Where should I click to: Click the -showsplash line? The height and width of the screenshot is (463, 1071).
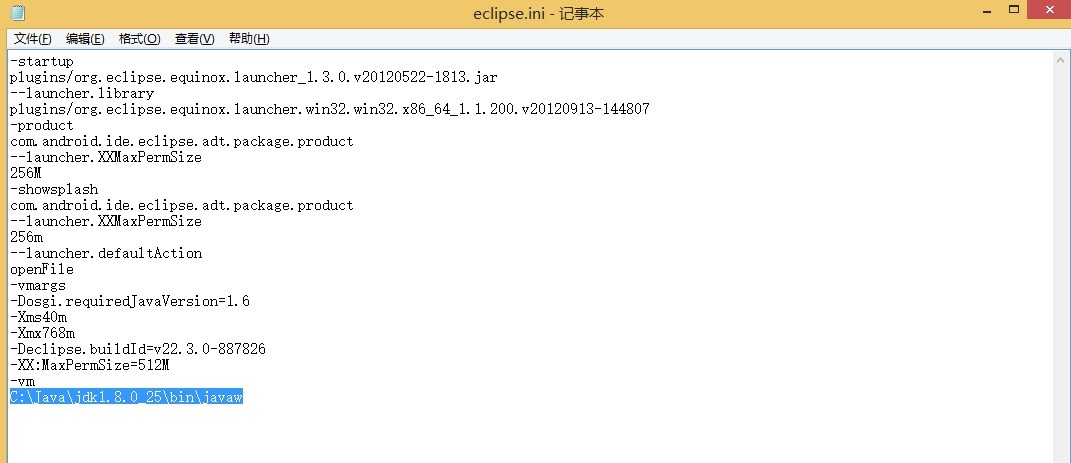[54, 189]
